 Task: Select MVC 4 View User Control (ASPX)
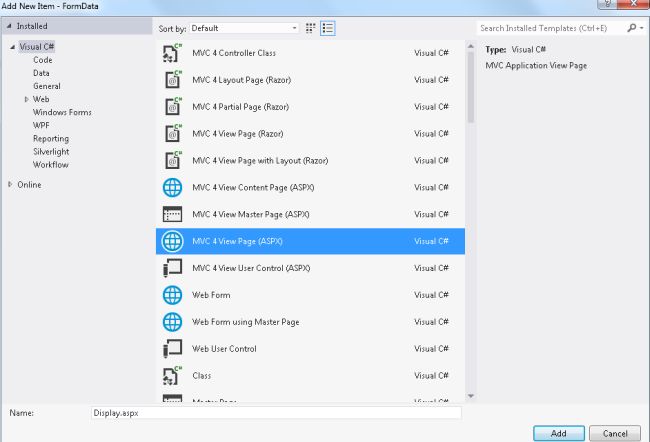click(251, 268)
